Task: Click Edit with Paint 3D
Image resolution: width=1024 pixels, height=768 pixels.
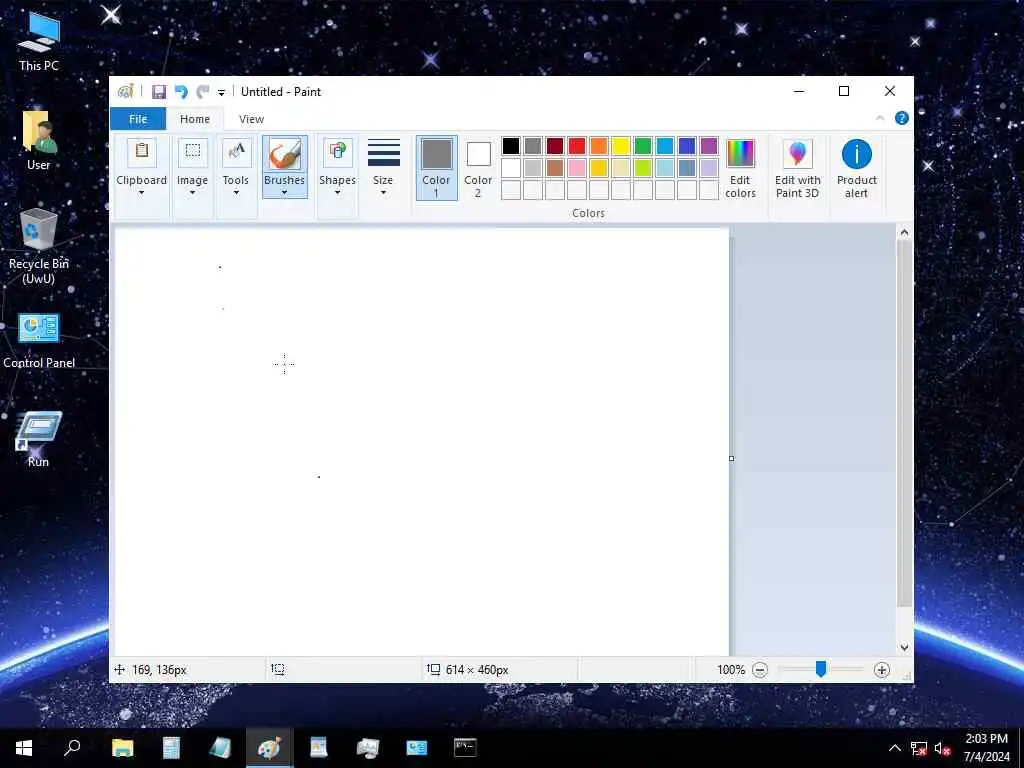Action: 797,168
